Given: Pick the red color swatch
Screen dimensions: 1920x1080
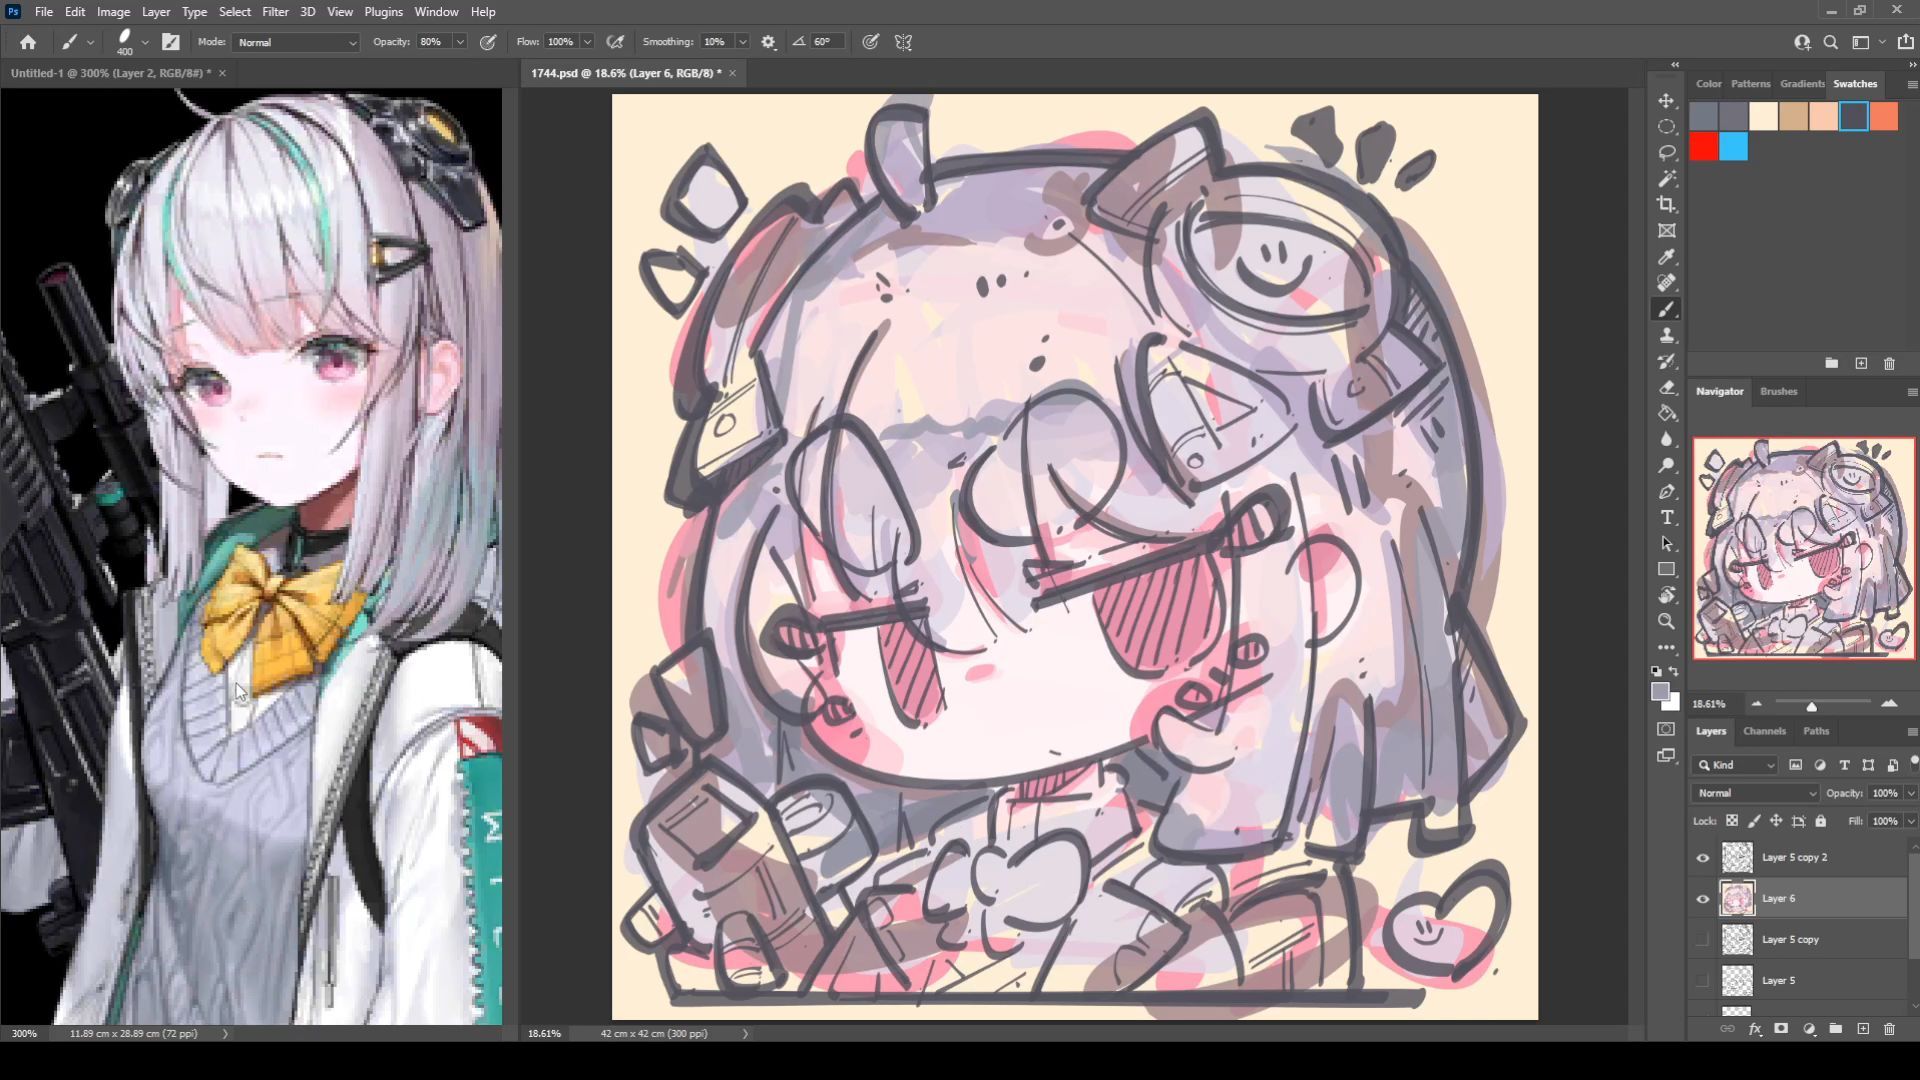Looking at the screenshot, I should click(x=1704, y=147).
